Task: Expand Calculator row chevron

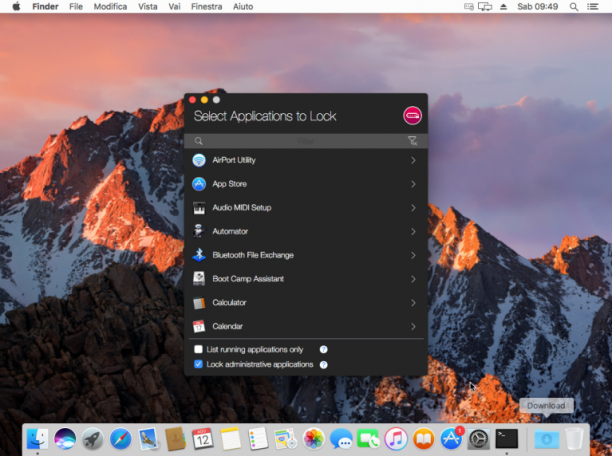Action: [x=413, y=303]
